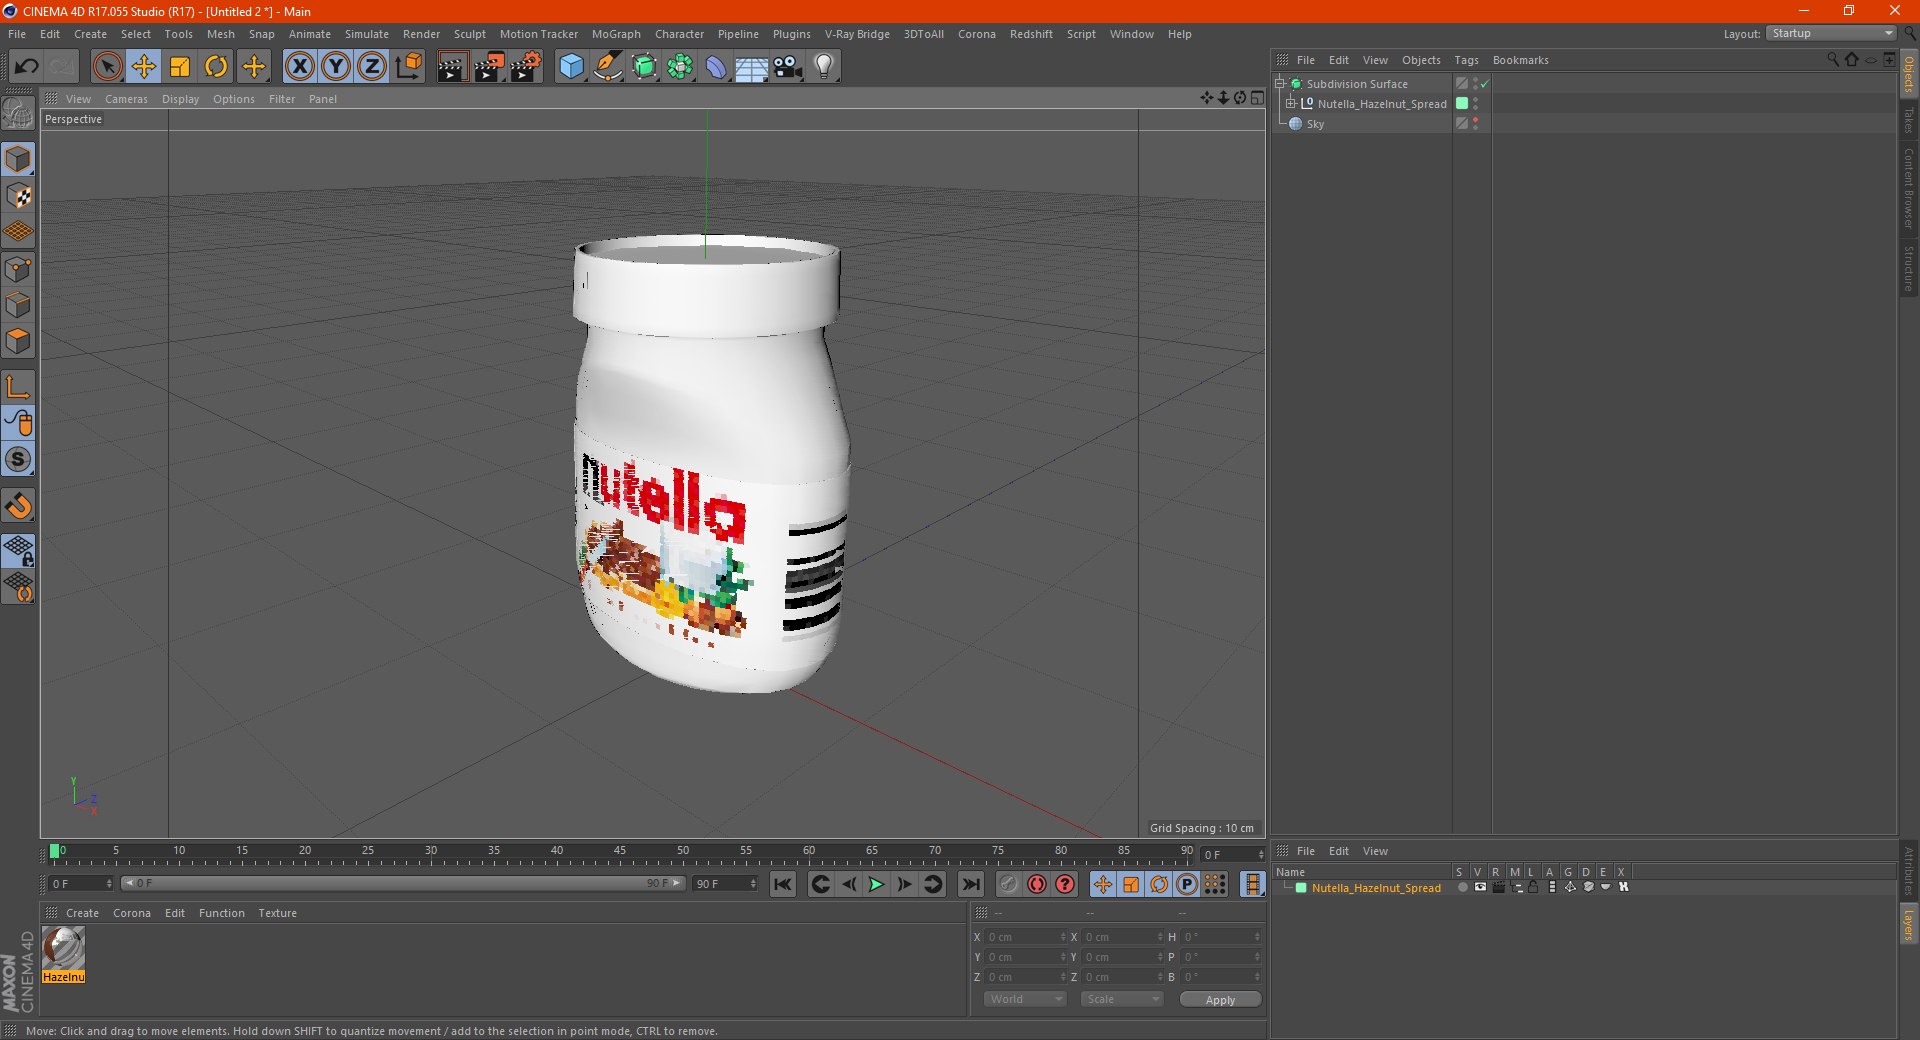Open the vertical Layers tab
This screenshot has width=1920, height=1040.
pos(1909,925)
